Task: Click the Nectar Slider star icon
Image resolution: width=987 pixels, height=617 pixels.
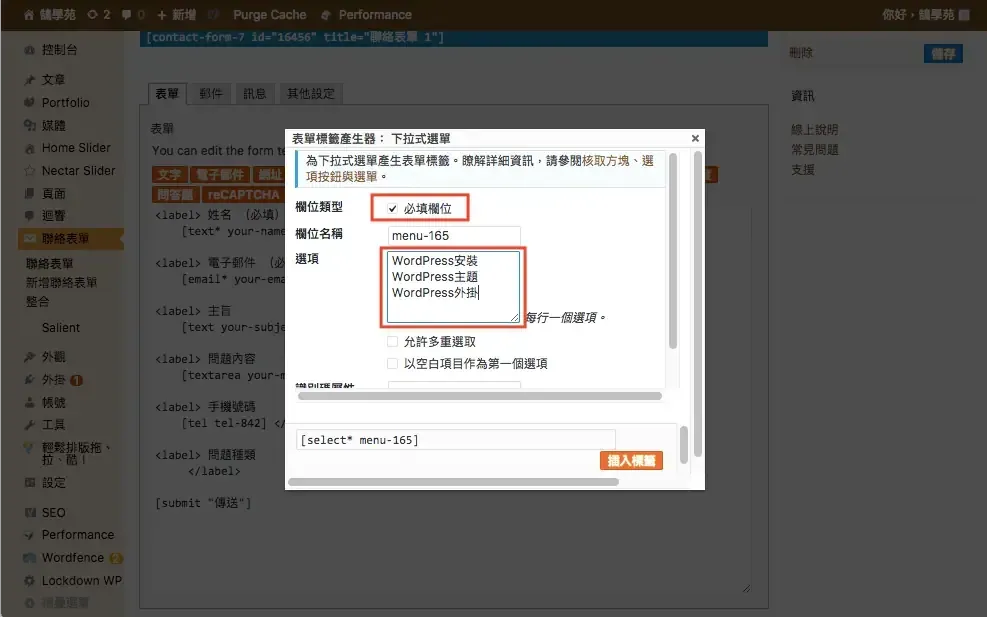Action: click(x=29, y=171)
